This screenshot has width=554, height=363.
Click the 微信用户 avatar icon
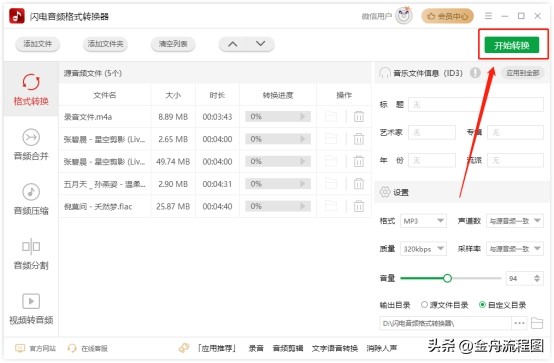[x=403, y=16]
